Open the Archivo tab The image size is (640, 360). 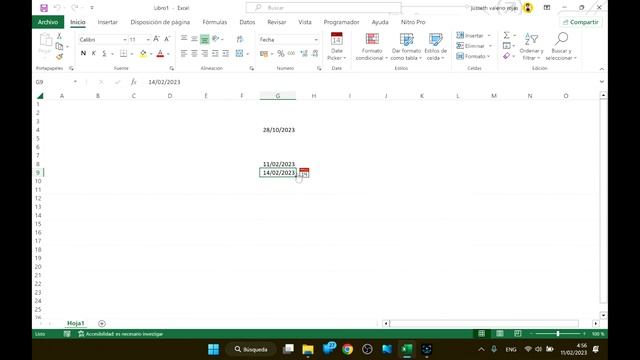(48, 22)
